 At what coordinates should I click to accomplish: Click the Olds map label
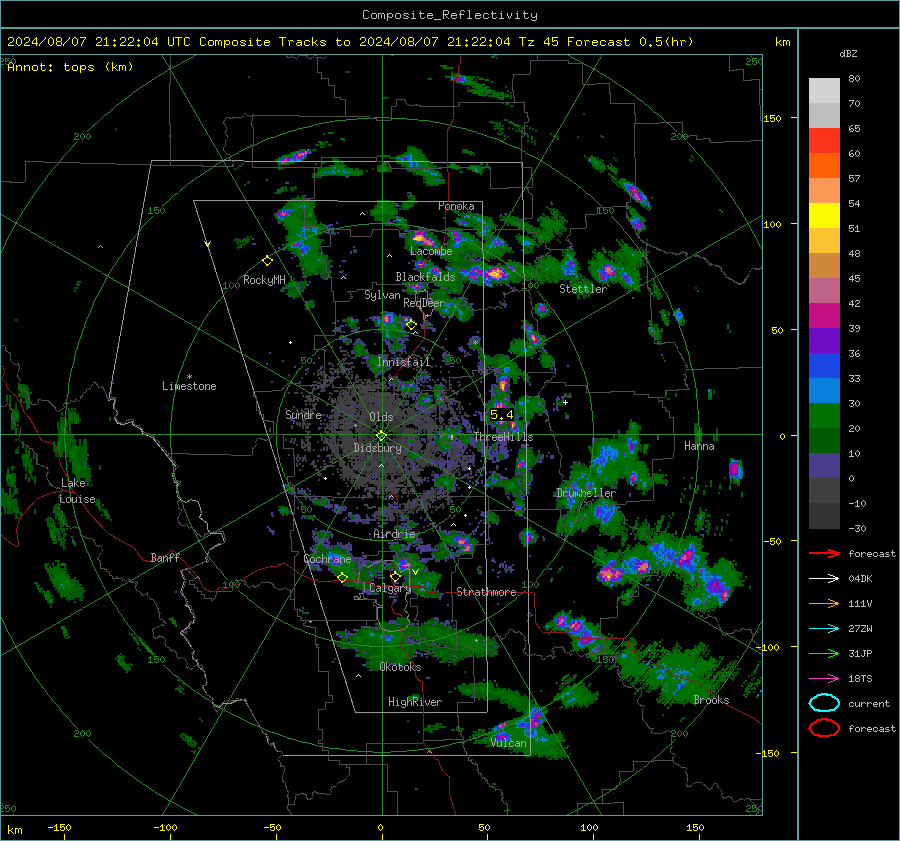381,417
